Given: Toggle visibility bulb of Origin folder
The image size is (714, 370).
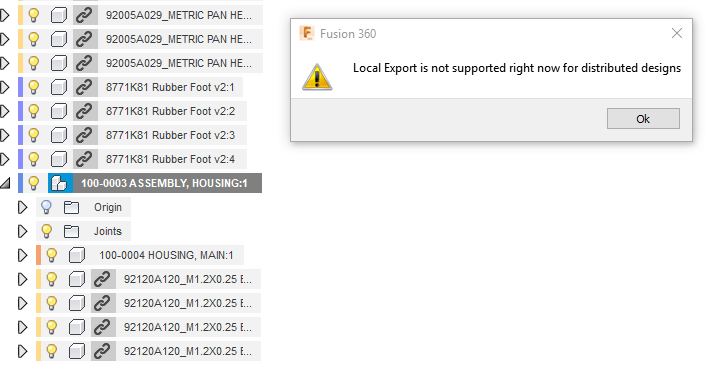Looking at the screenshot, I should 46,208.
